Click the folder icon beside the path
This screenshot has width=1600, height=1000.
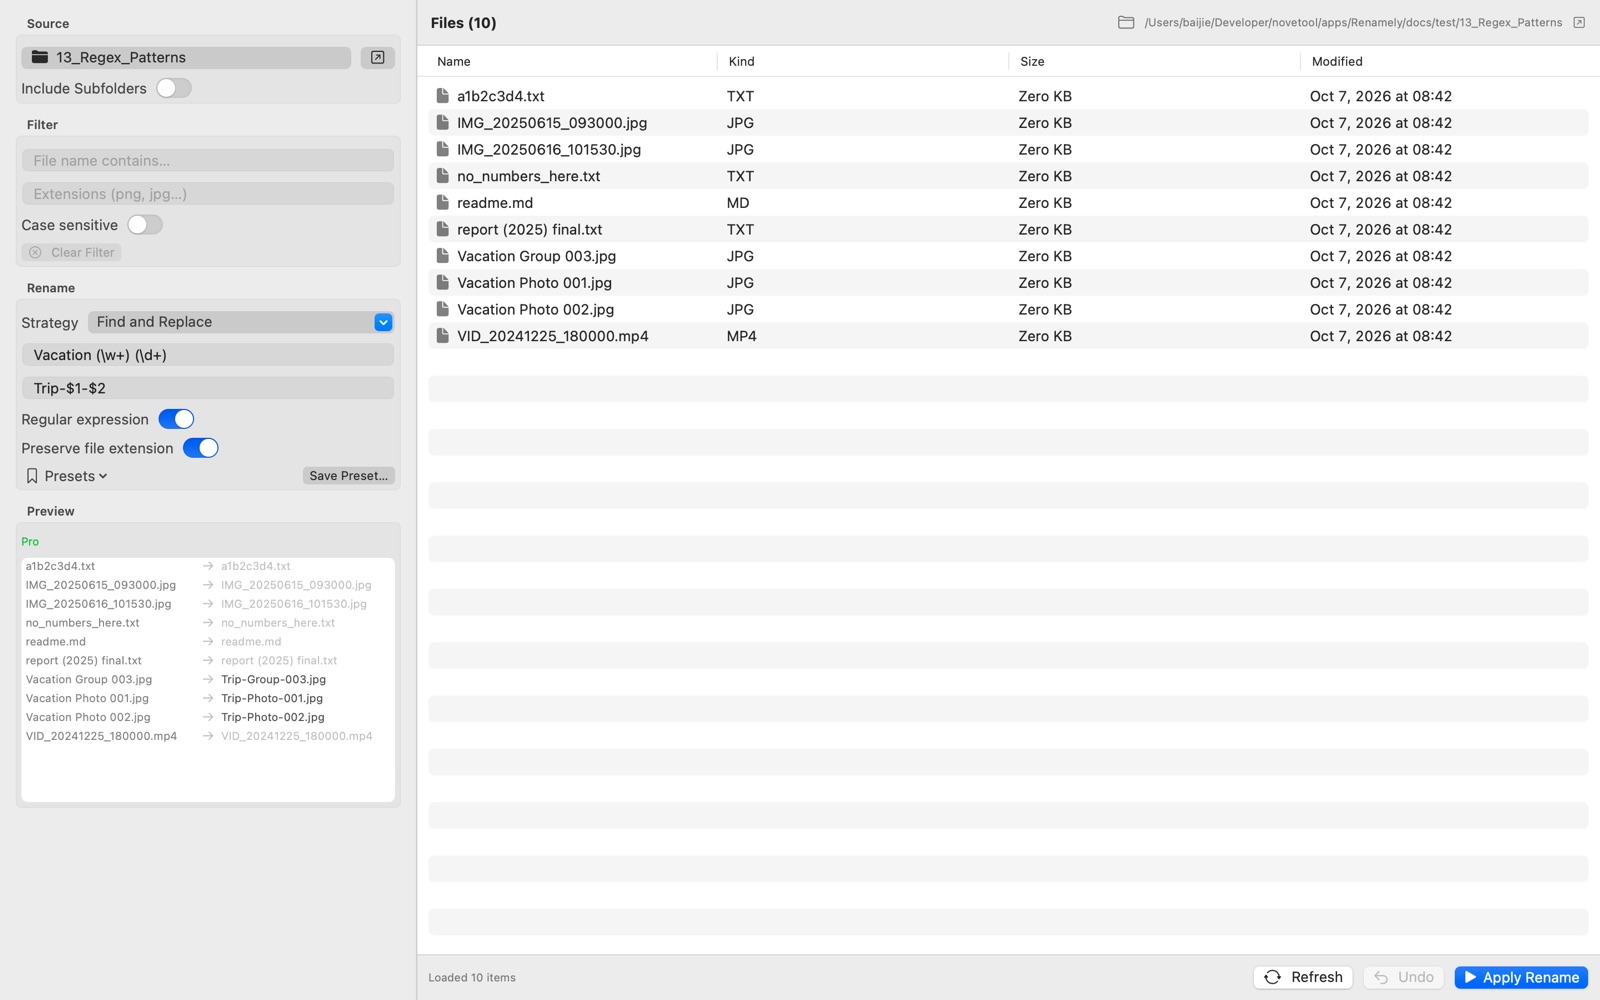(1126, 22)
